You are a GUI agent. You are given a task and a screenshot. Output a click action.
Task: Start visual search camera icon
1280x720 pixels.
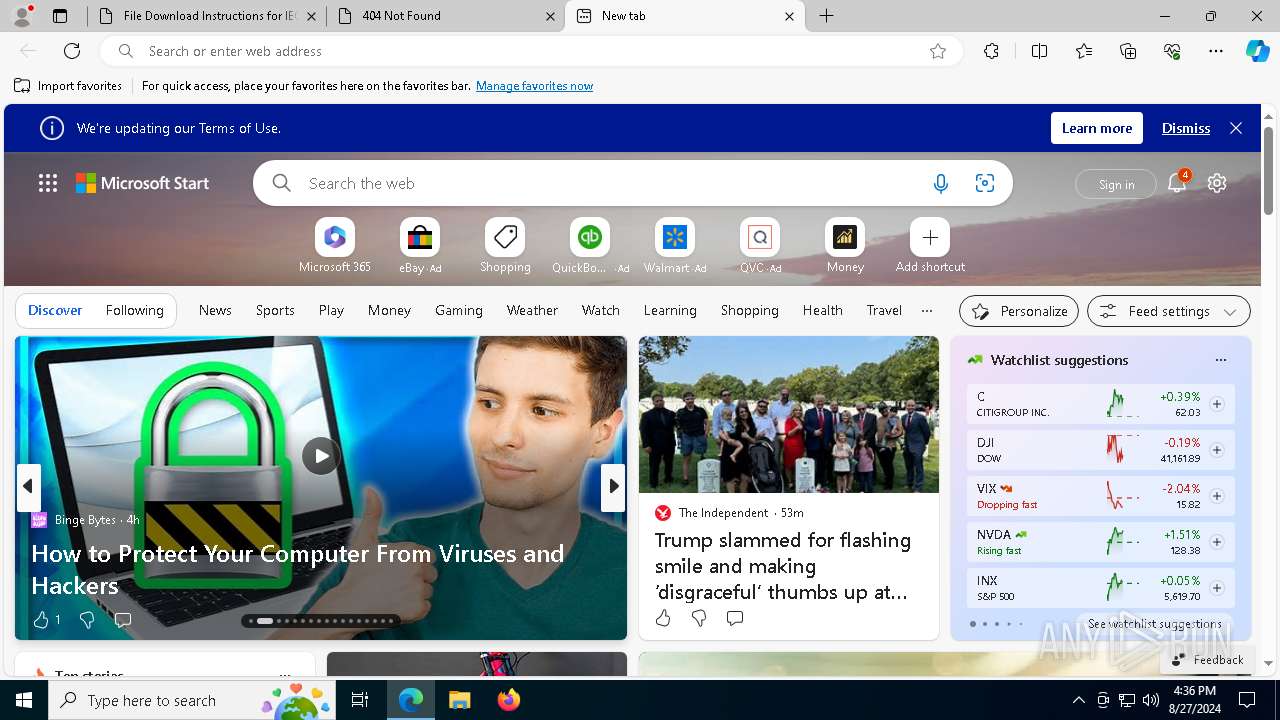tap(985, 183)
